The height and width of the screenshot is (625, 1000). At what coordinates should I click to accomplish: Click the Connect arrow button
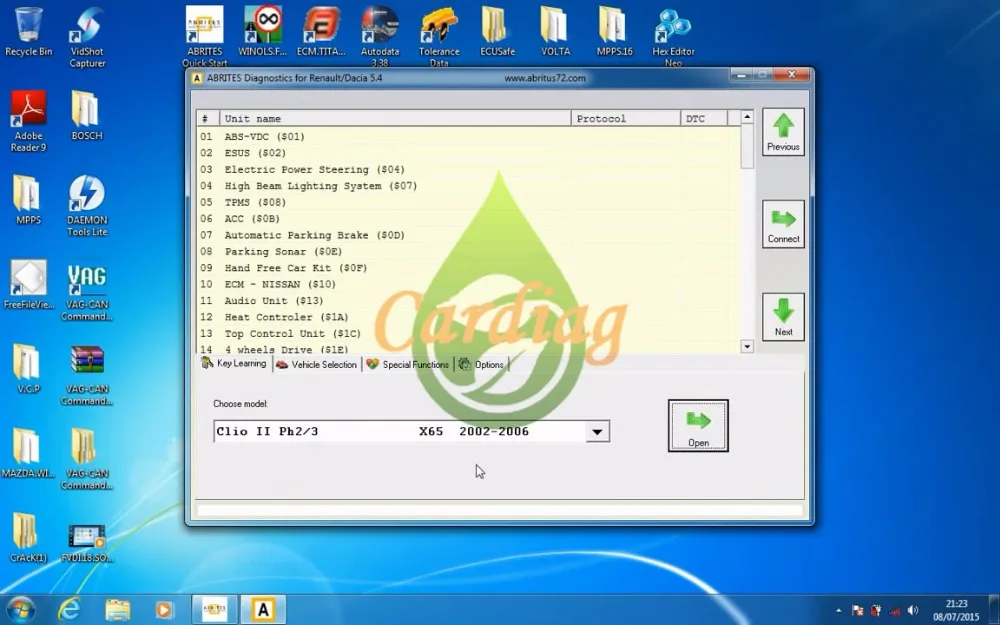click(783, 224)
